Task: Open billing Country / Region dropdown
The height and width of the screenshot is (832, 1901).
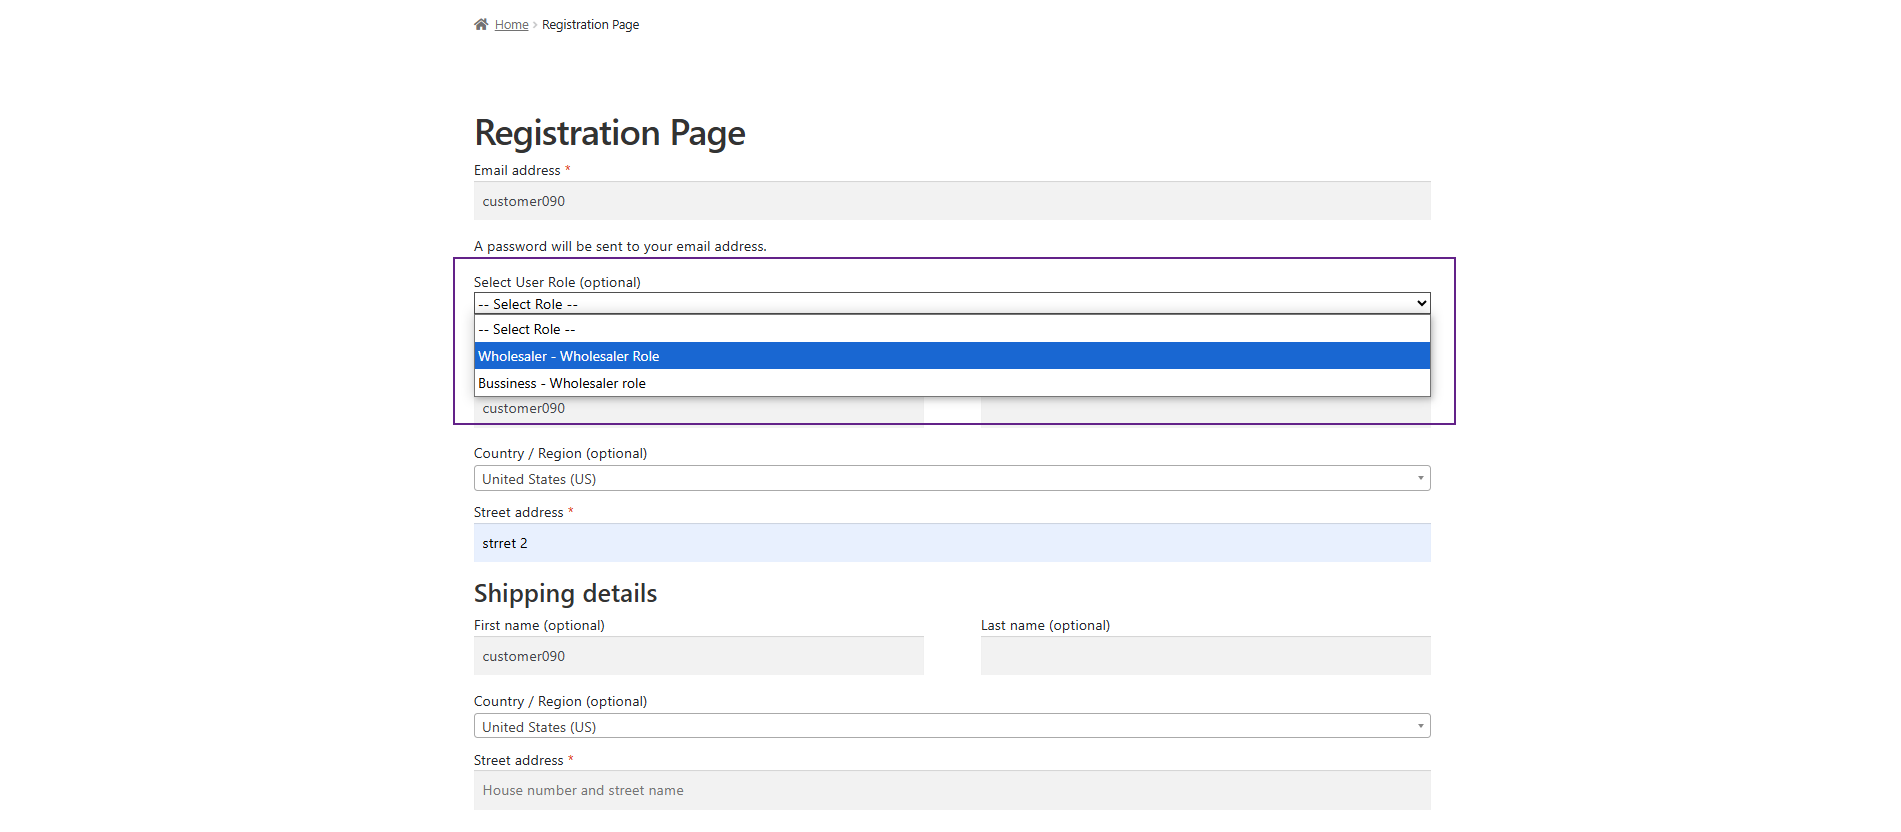Action: click(x=952, y=479)
